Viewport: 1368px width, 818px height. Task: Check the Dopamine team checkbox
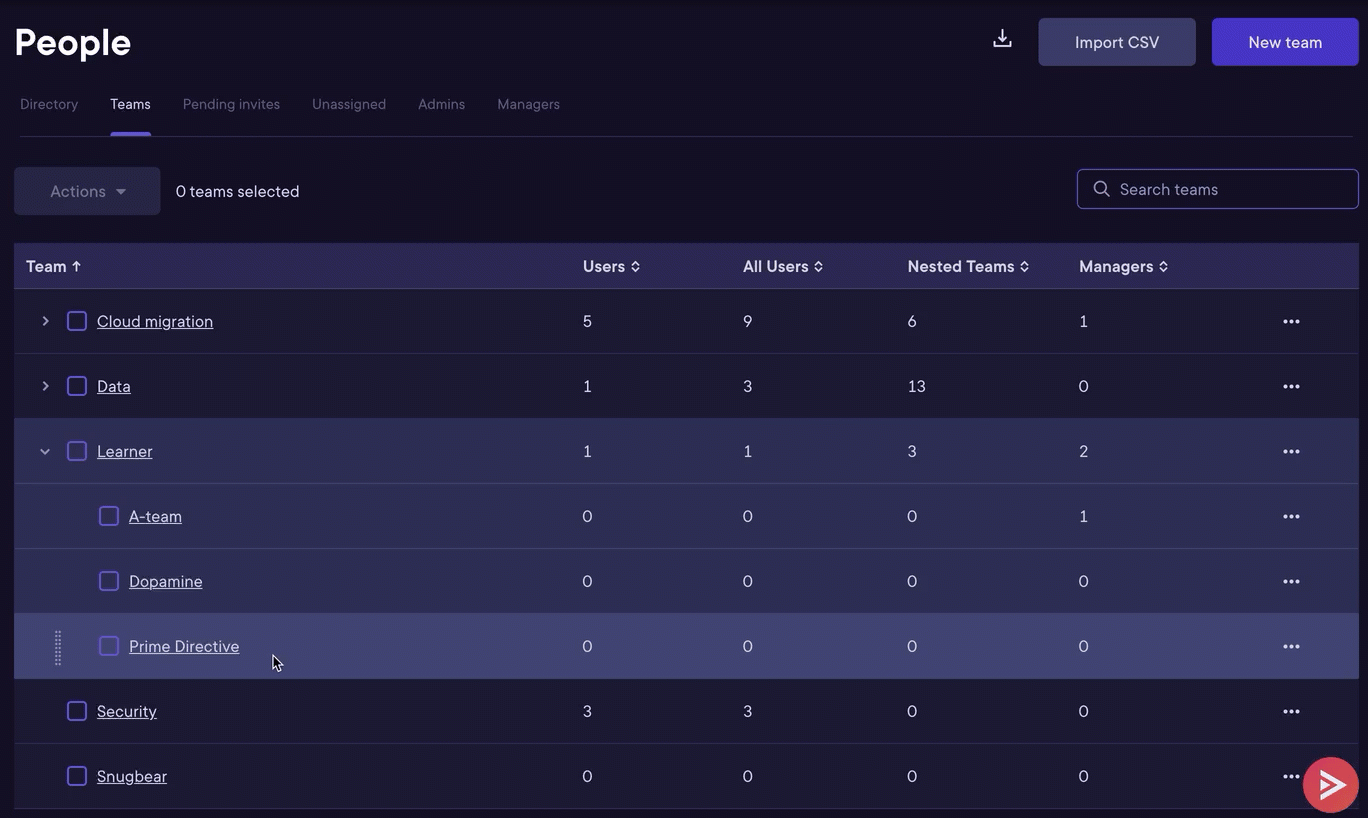108,581
